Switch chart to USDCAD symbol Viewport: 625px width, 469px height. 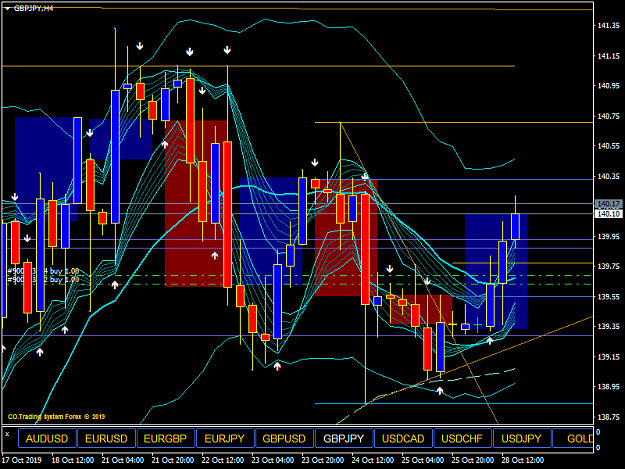click(x=403, y=439)
